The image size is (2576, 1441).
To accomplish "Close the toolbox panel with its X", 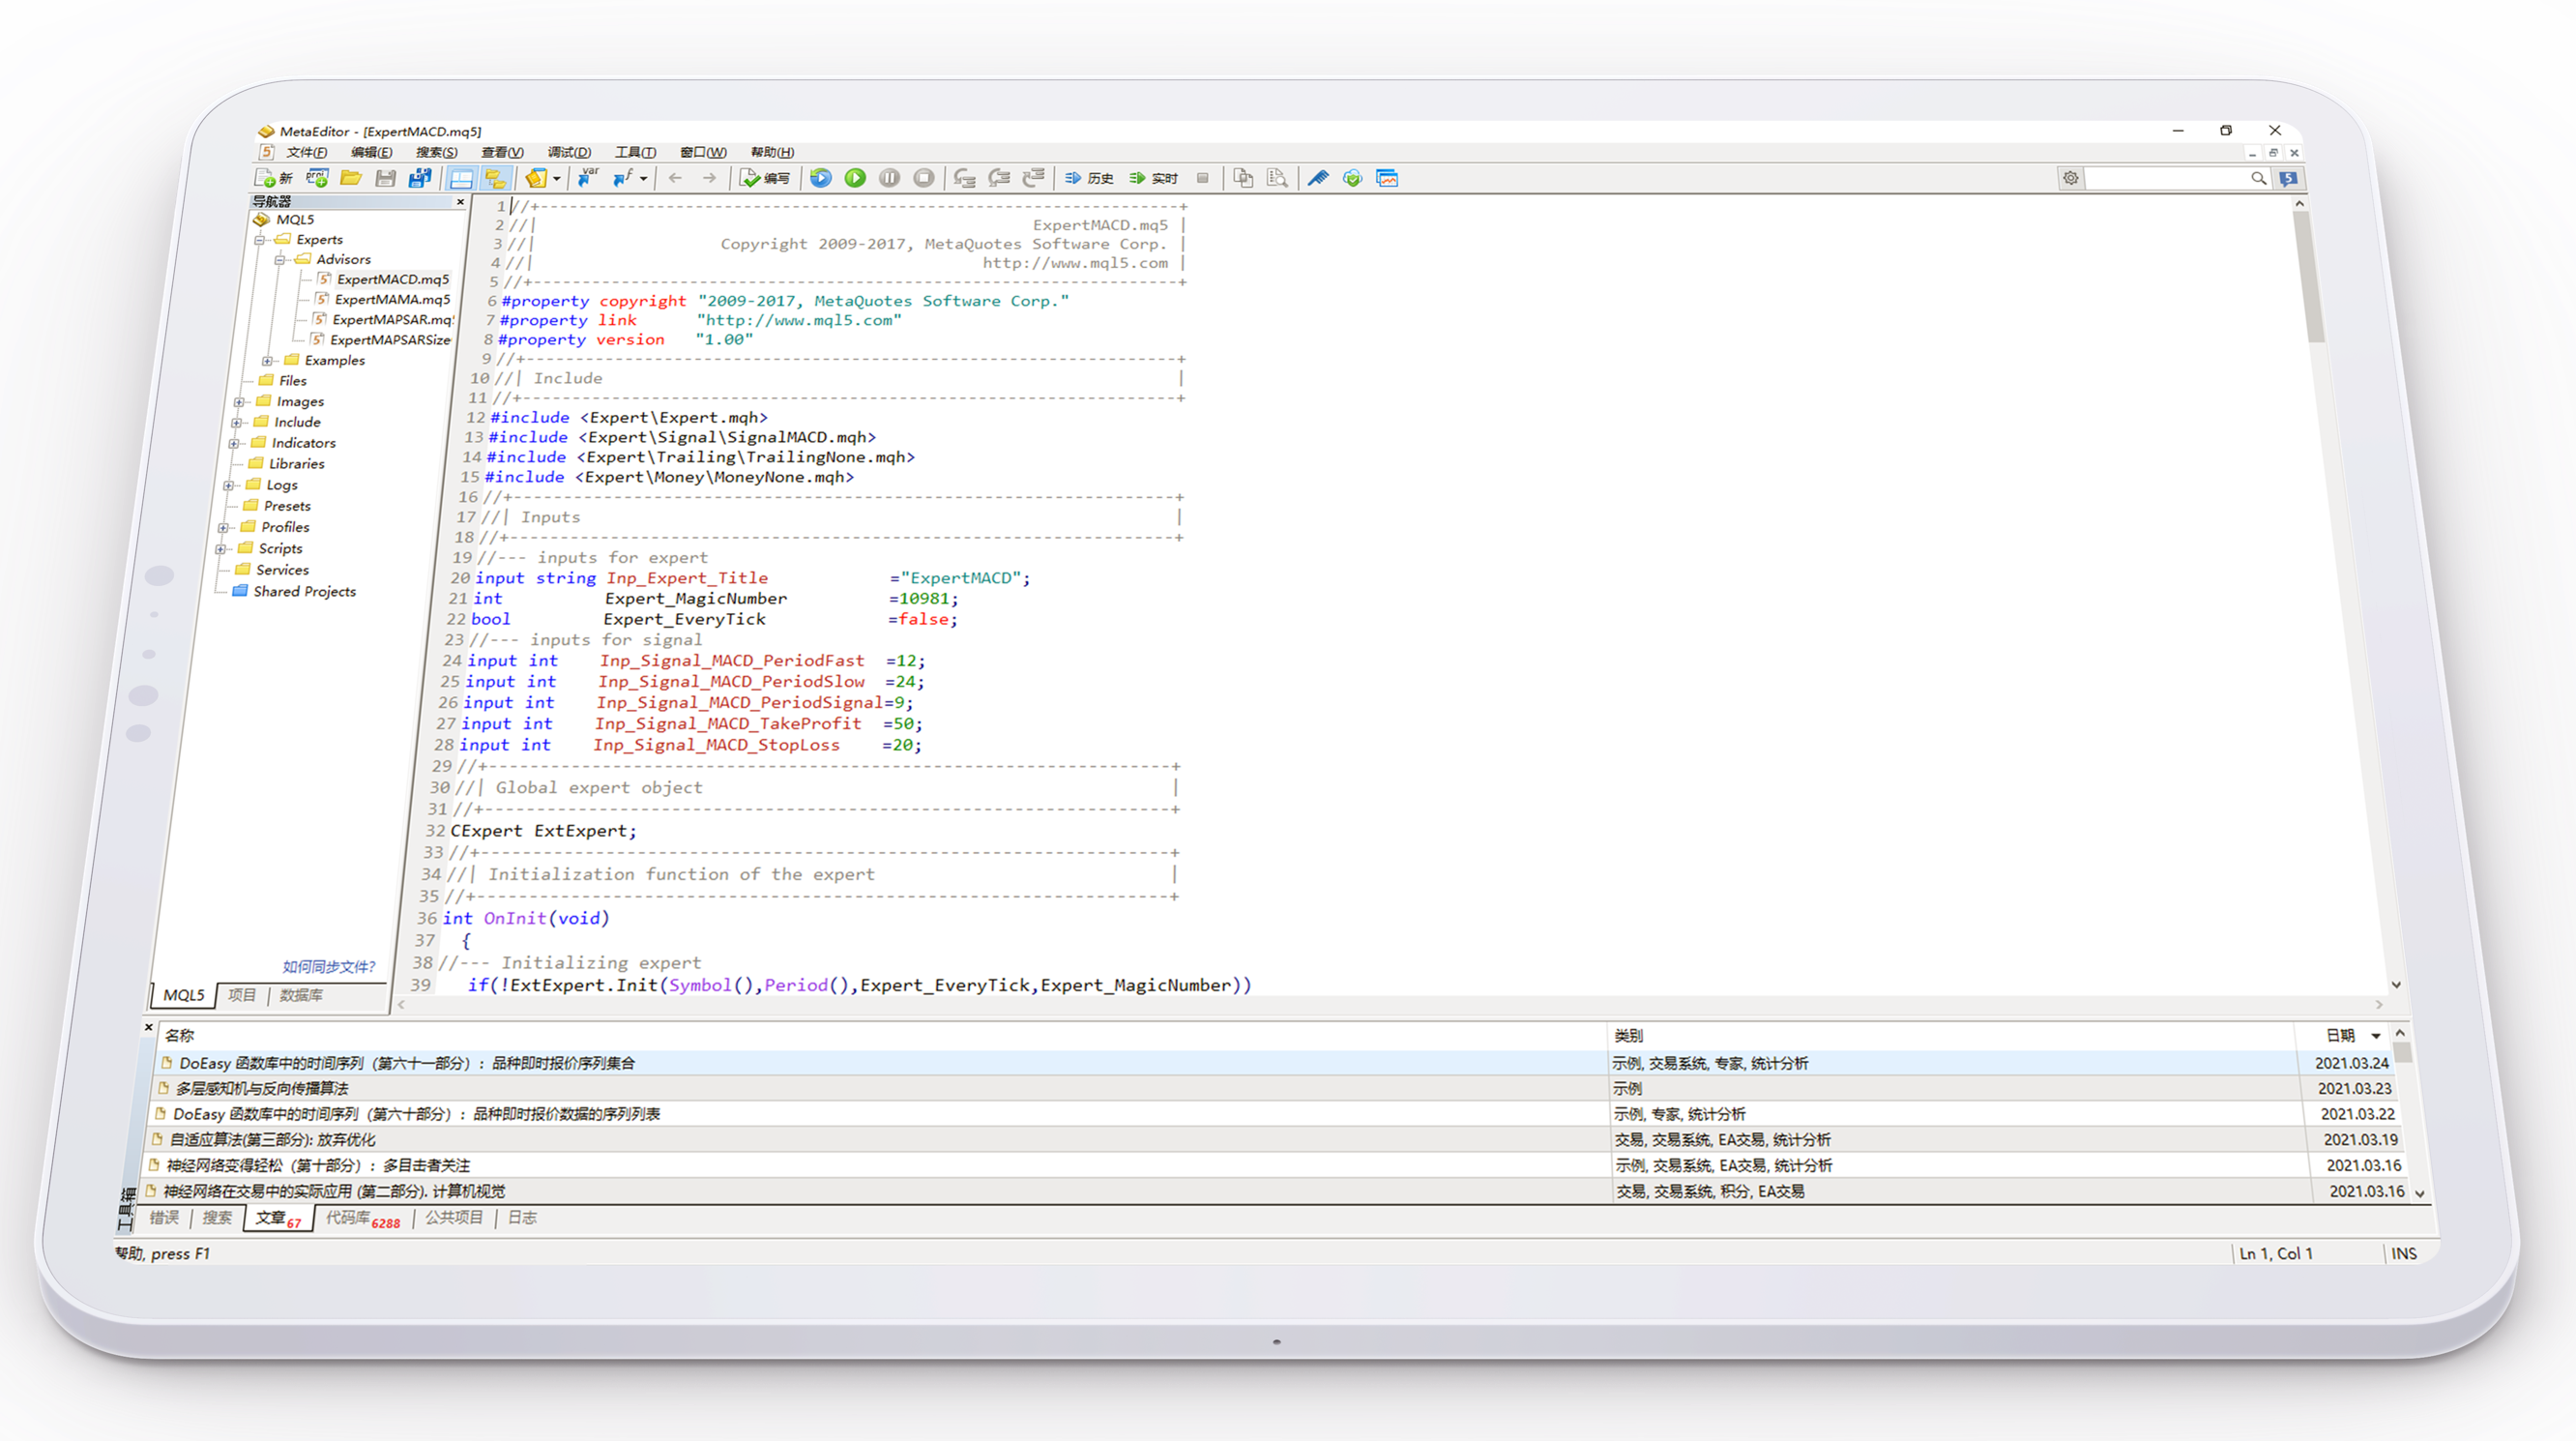I will click(x=149, y=1027).
